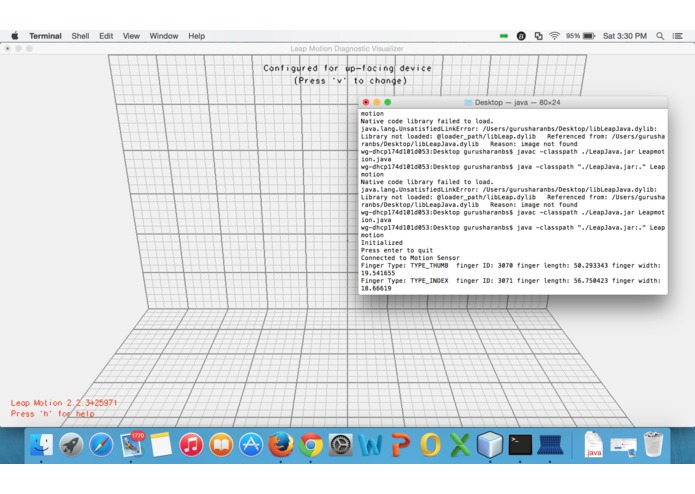Launch Outlook from the Dock
Screen dimensions: 695x494
point(430,444)
